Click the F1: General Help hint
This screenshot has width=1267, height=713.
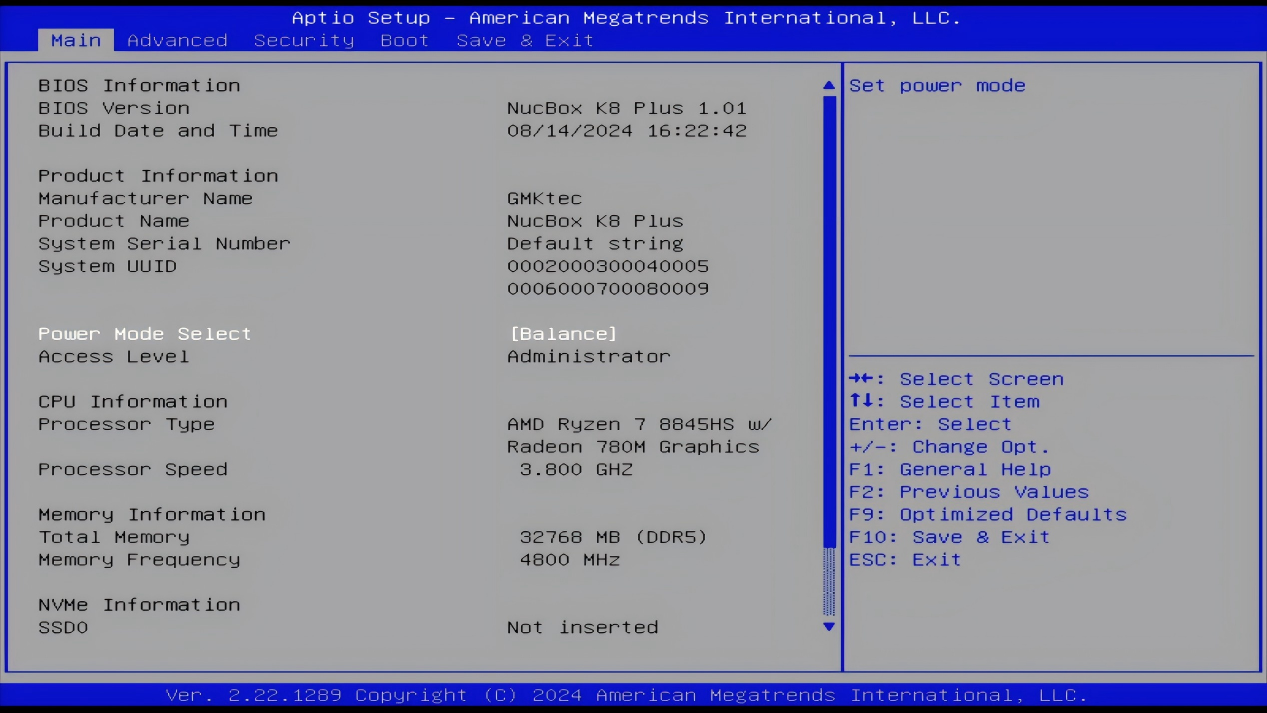tap(949, 470)
